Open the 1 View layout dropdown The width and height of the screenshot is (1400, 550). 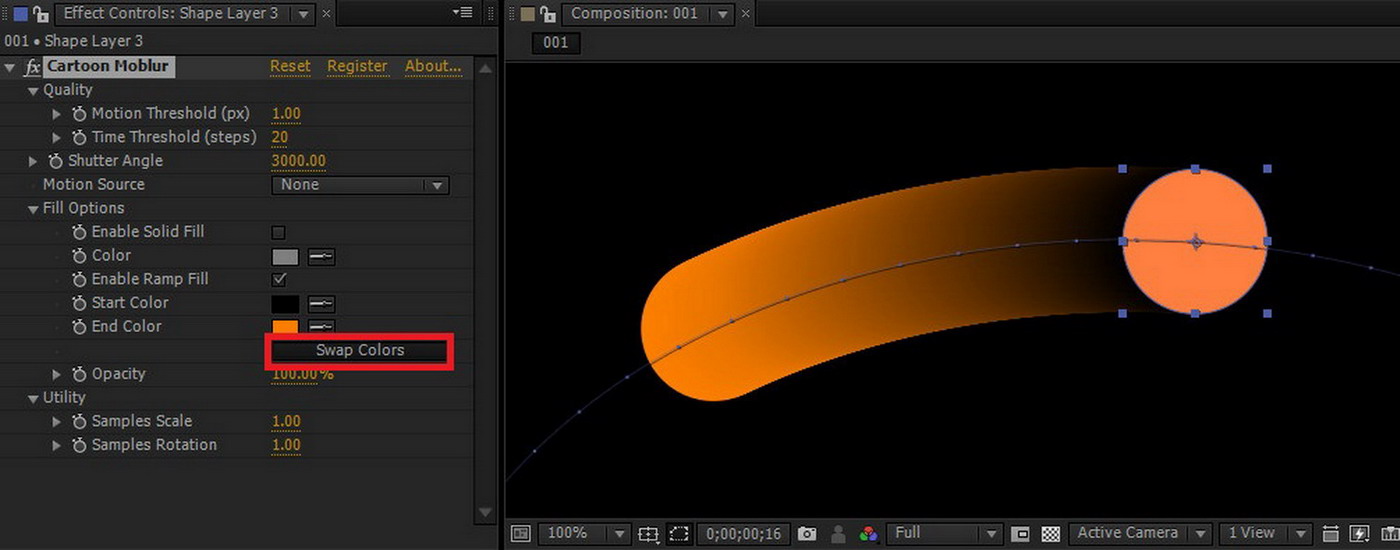pos(1266,534)
